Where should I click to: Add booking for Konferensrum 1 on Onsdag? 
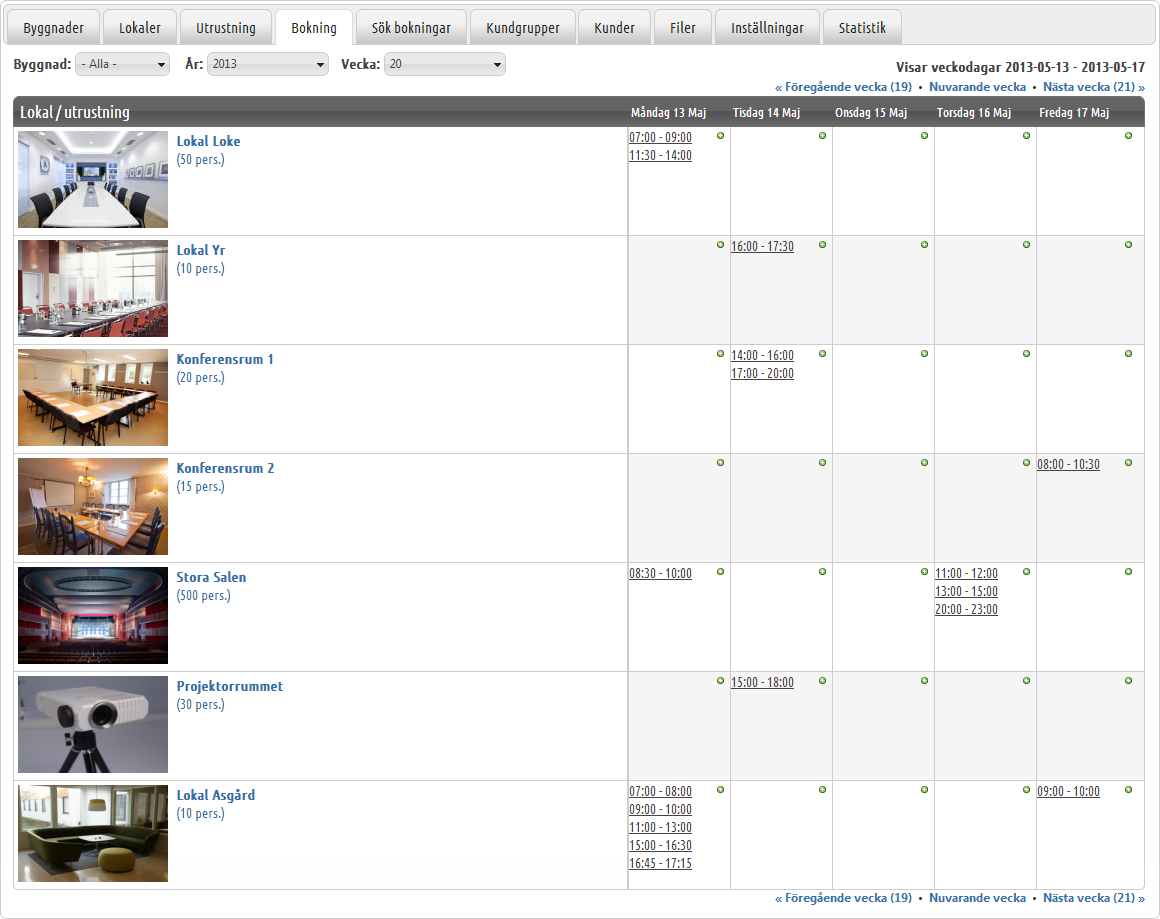pos(925,354)
